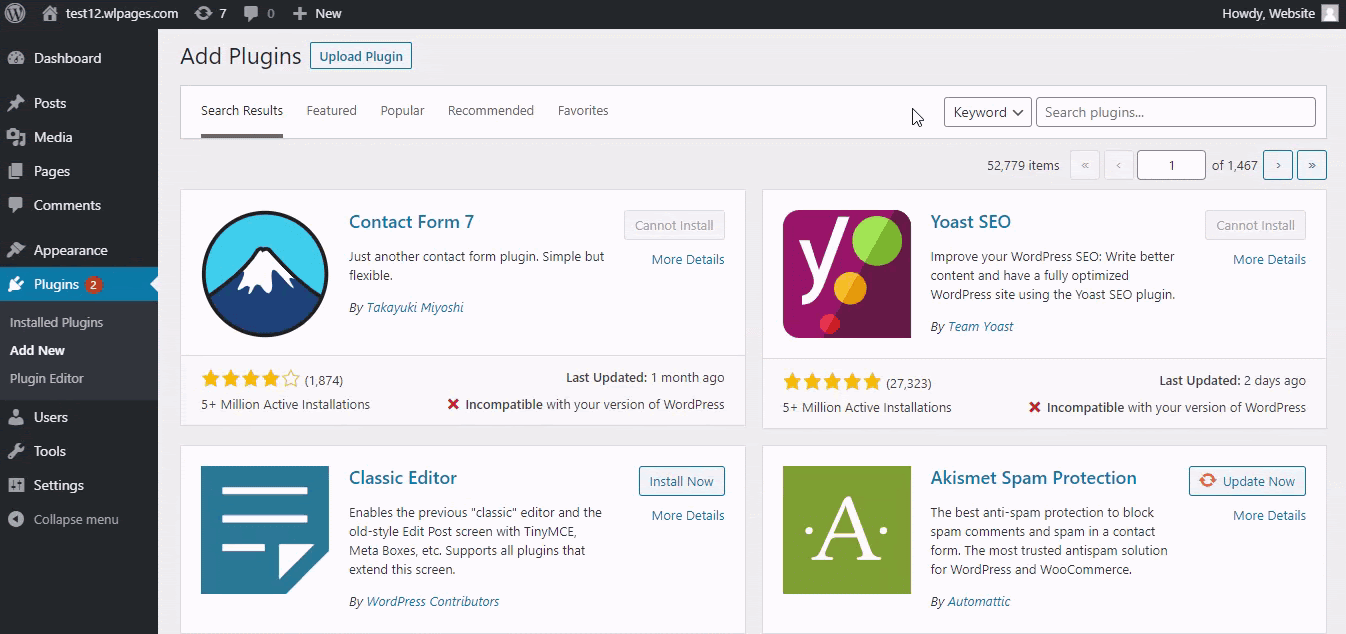Click the current page number field
This screenshot has width=1346, height=634.
1171,165
